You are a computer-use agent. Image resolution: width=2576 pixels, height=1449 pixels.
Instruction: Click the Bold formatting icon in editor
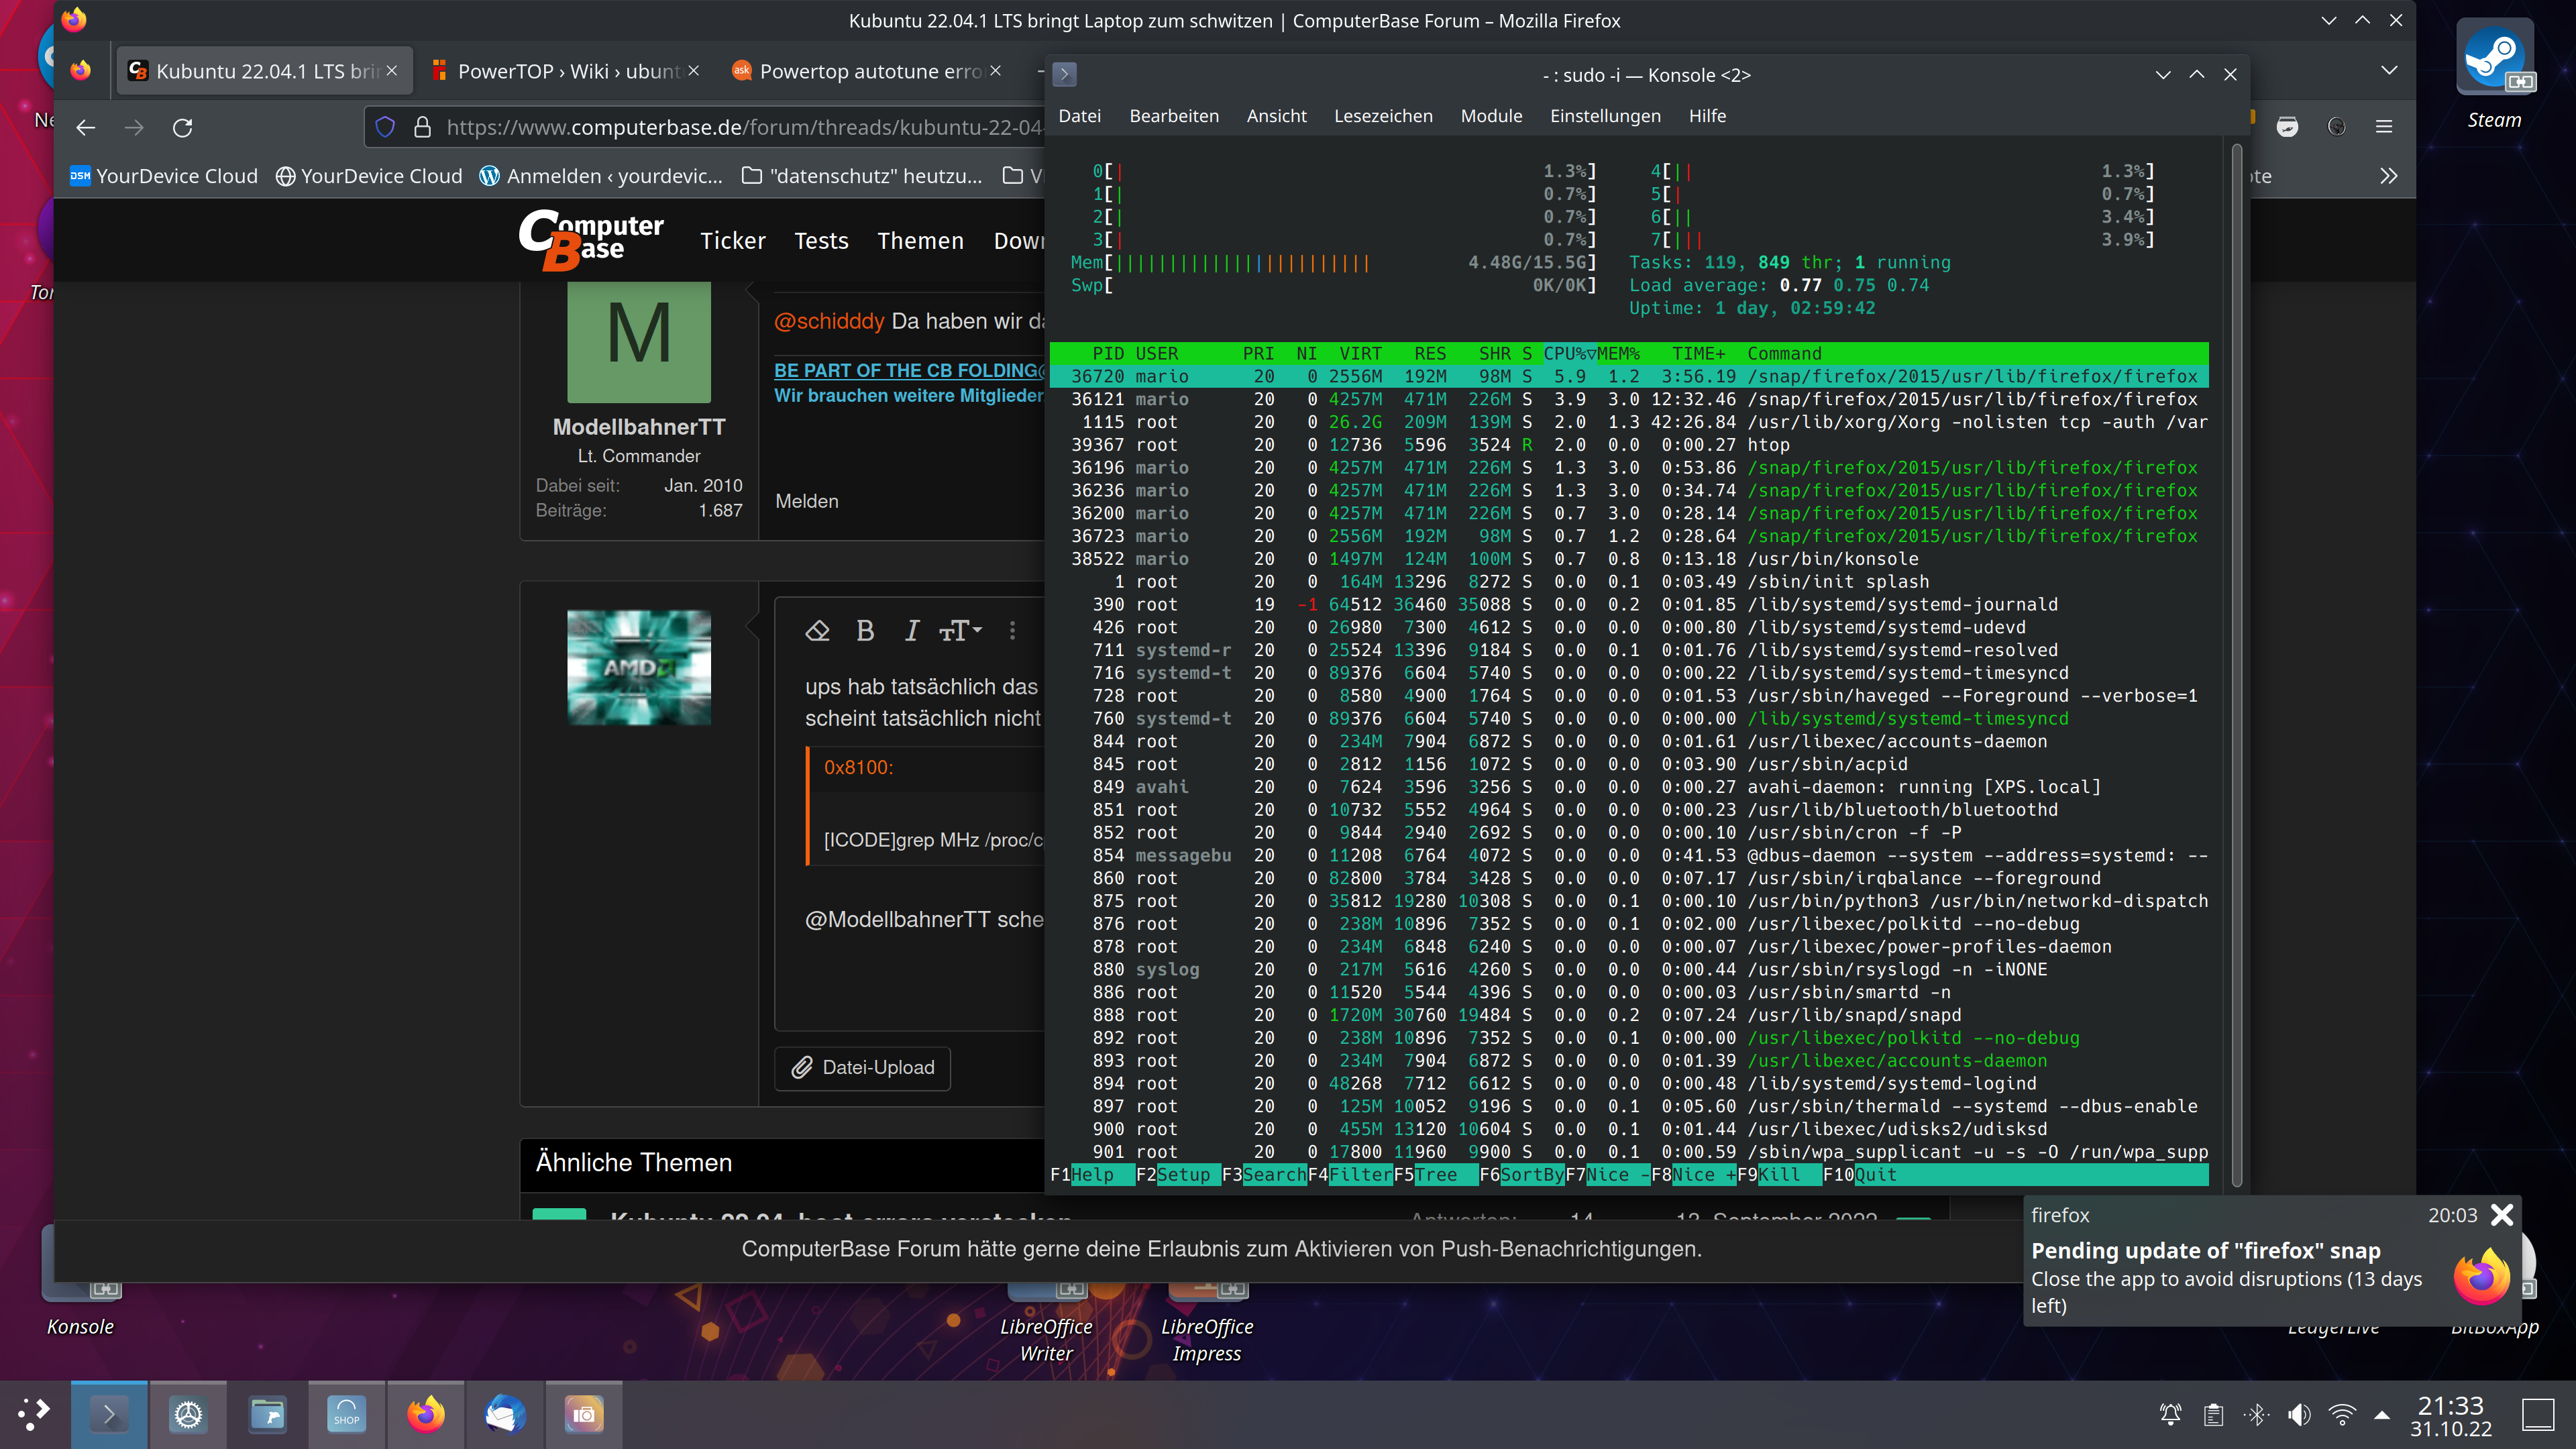[x=865, y=630]
